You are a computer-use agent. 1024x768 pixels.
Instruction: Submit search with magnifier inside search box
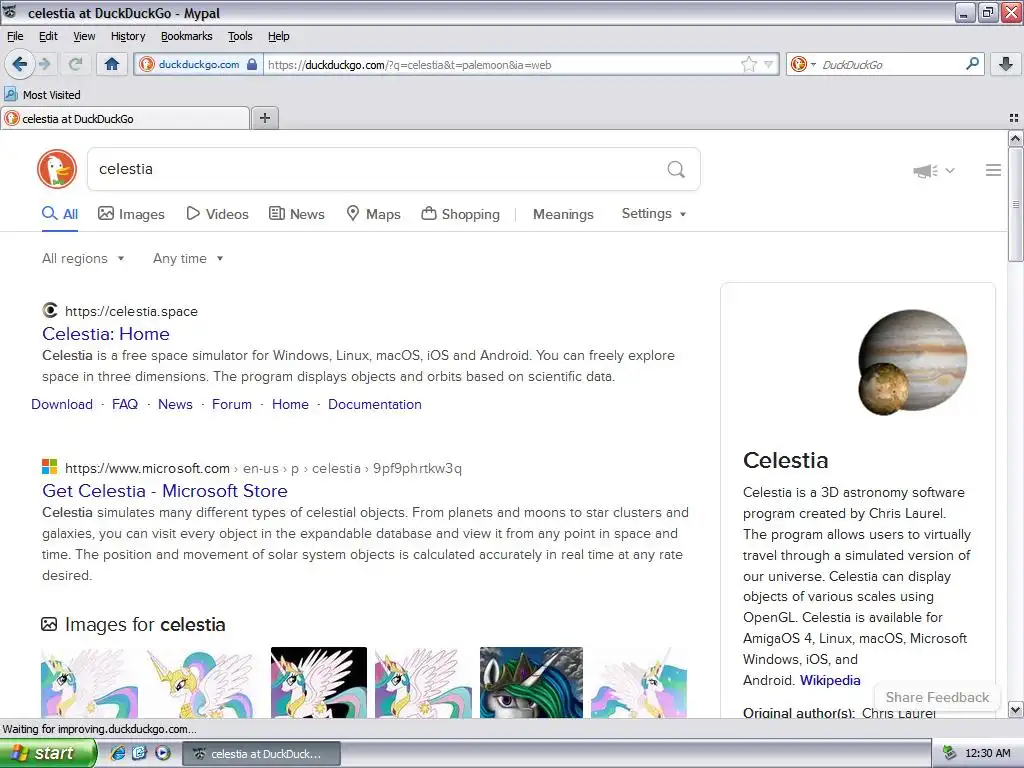pyautogui.click(x=676, y=170)
